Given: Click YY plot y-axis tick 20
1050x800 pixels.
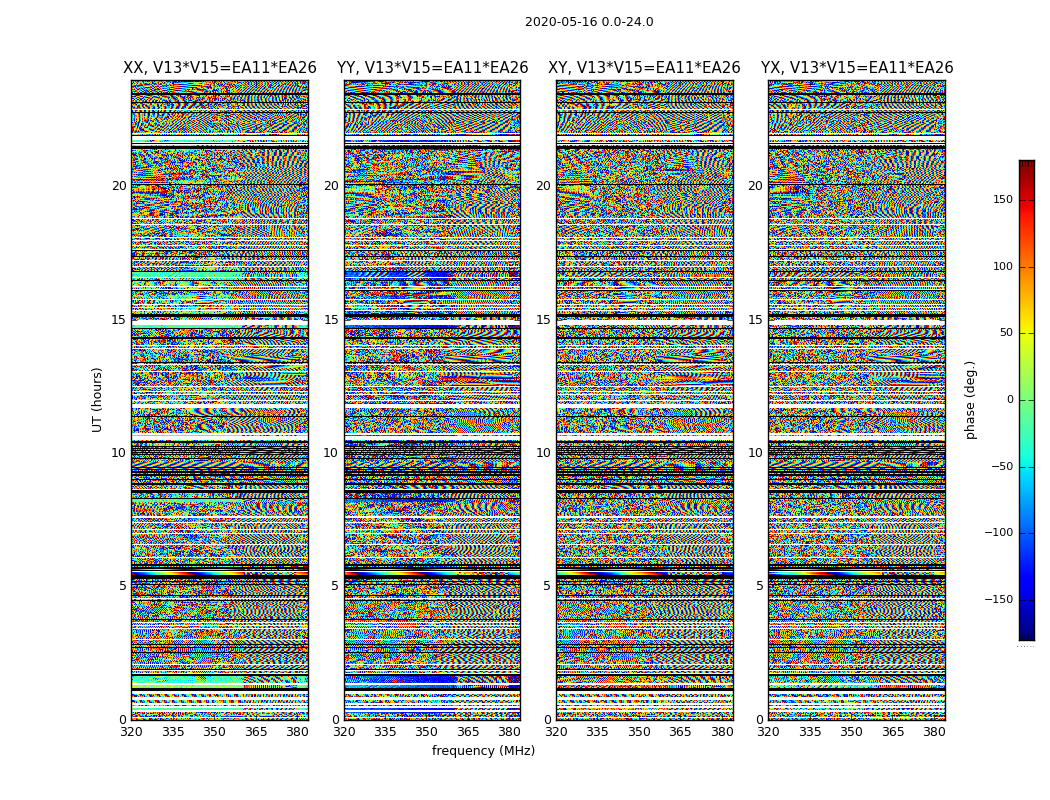Looking at the screenshot, I should pos(331,186).
